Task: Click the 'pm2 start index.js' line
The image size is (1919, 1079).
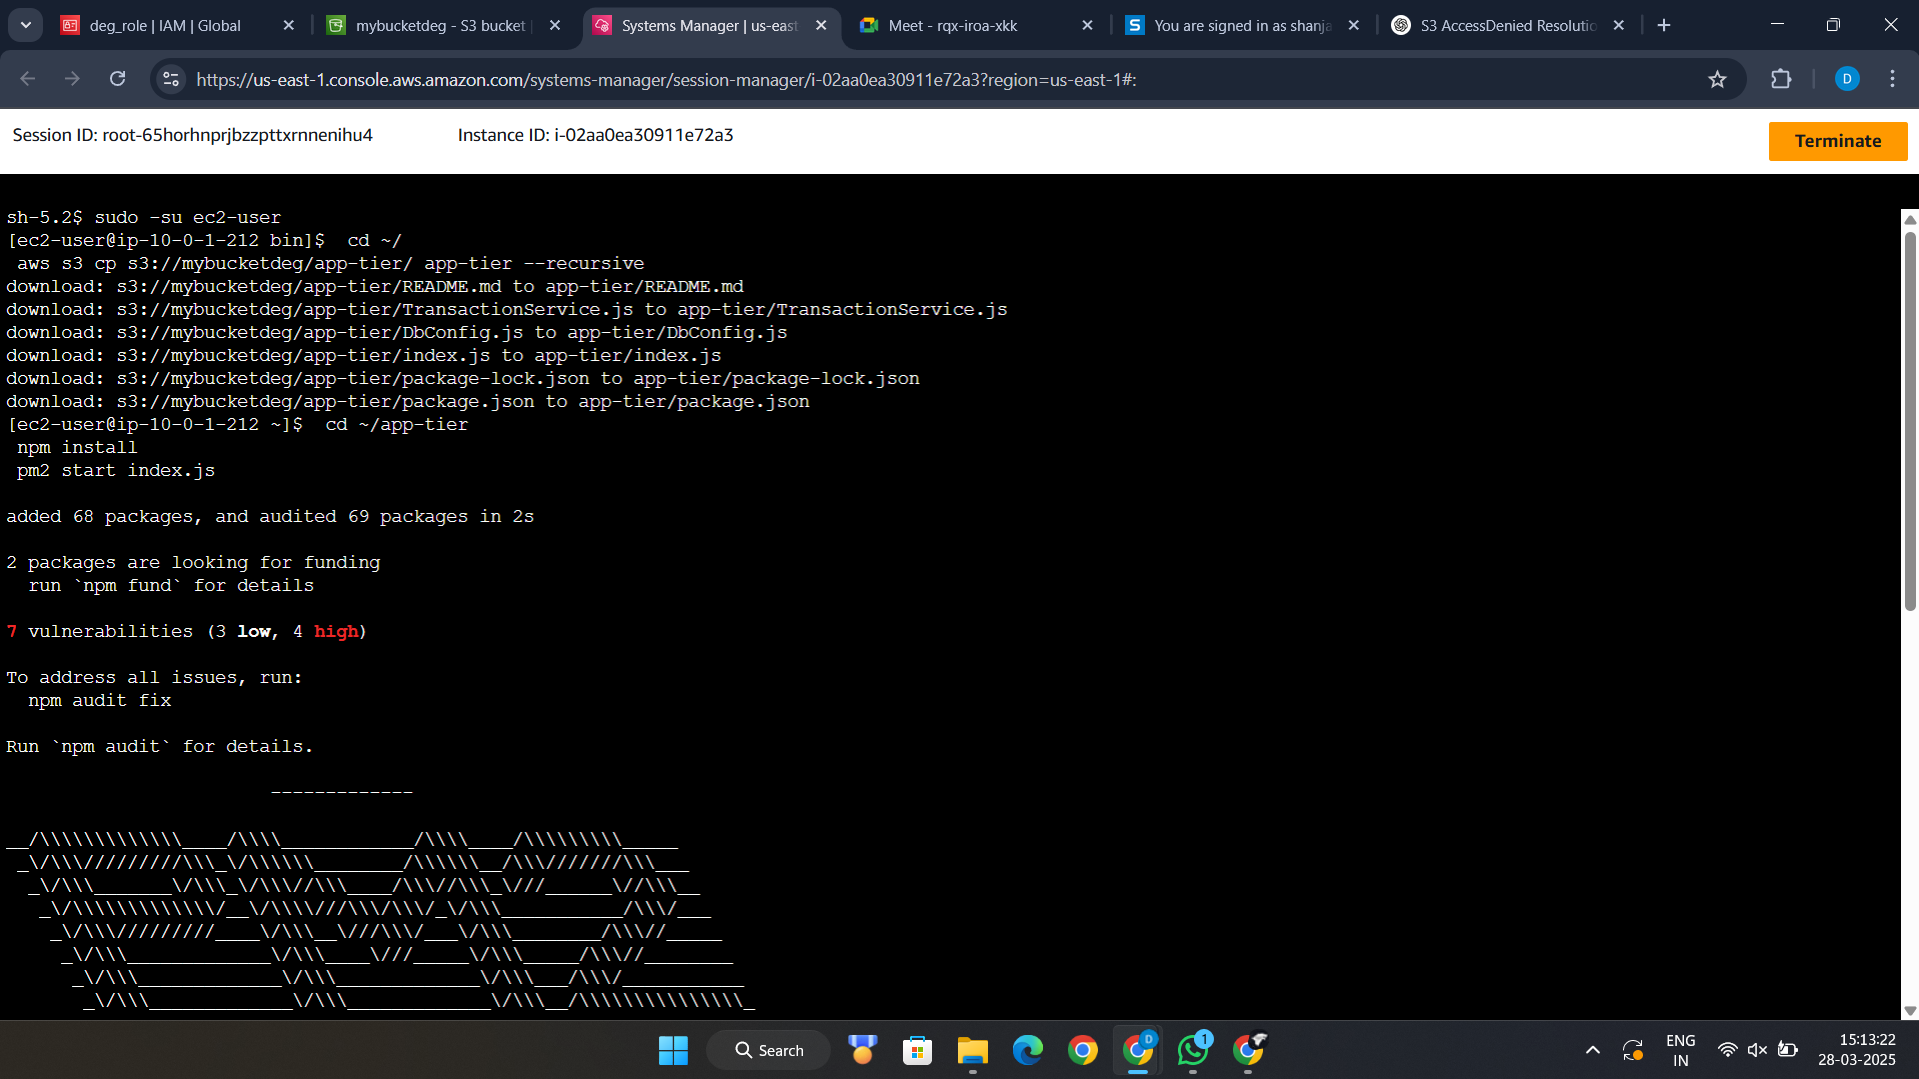Action: [x=116, y=471]
